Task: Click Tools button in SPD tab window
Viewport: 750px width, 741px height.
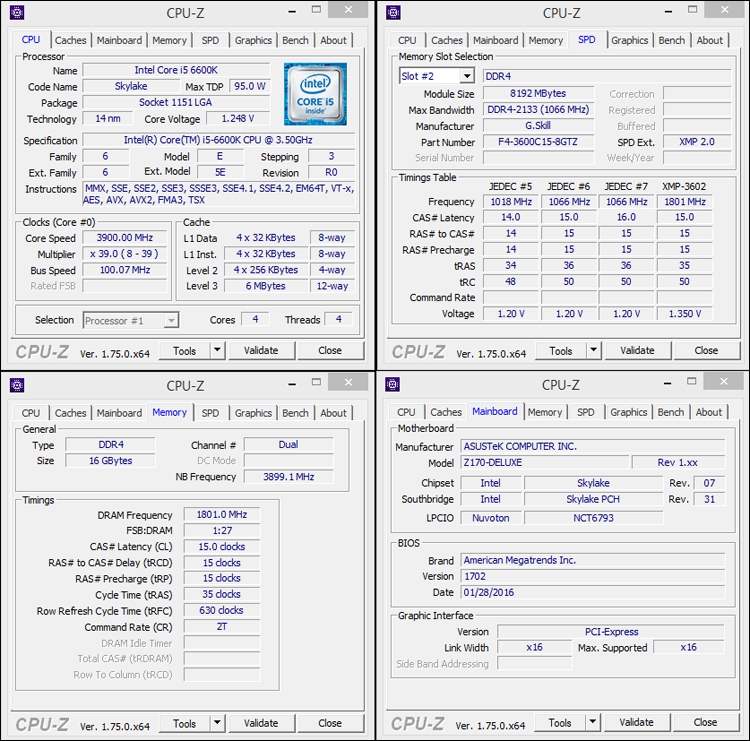Action: 561,350
